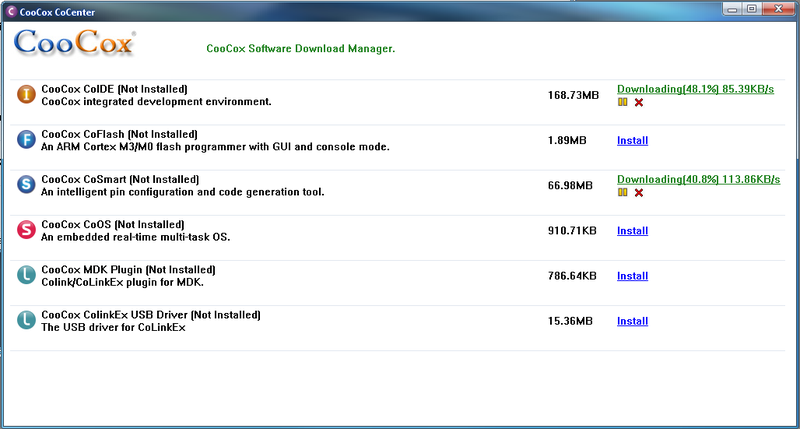Screen dimensions: 800x429
Task: Click the ARM Cortex M3/M0 flash programmer description
Action: coord(215,147)
